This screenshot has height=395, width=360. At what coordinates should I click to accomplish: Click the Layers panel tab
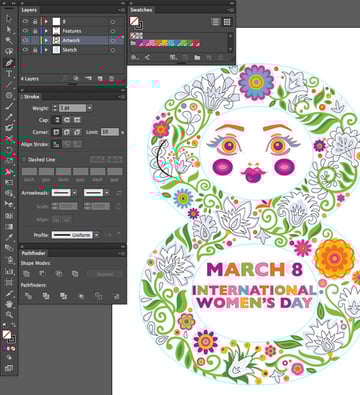(x=29, y=10)
